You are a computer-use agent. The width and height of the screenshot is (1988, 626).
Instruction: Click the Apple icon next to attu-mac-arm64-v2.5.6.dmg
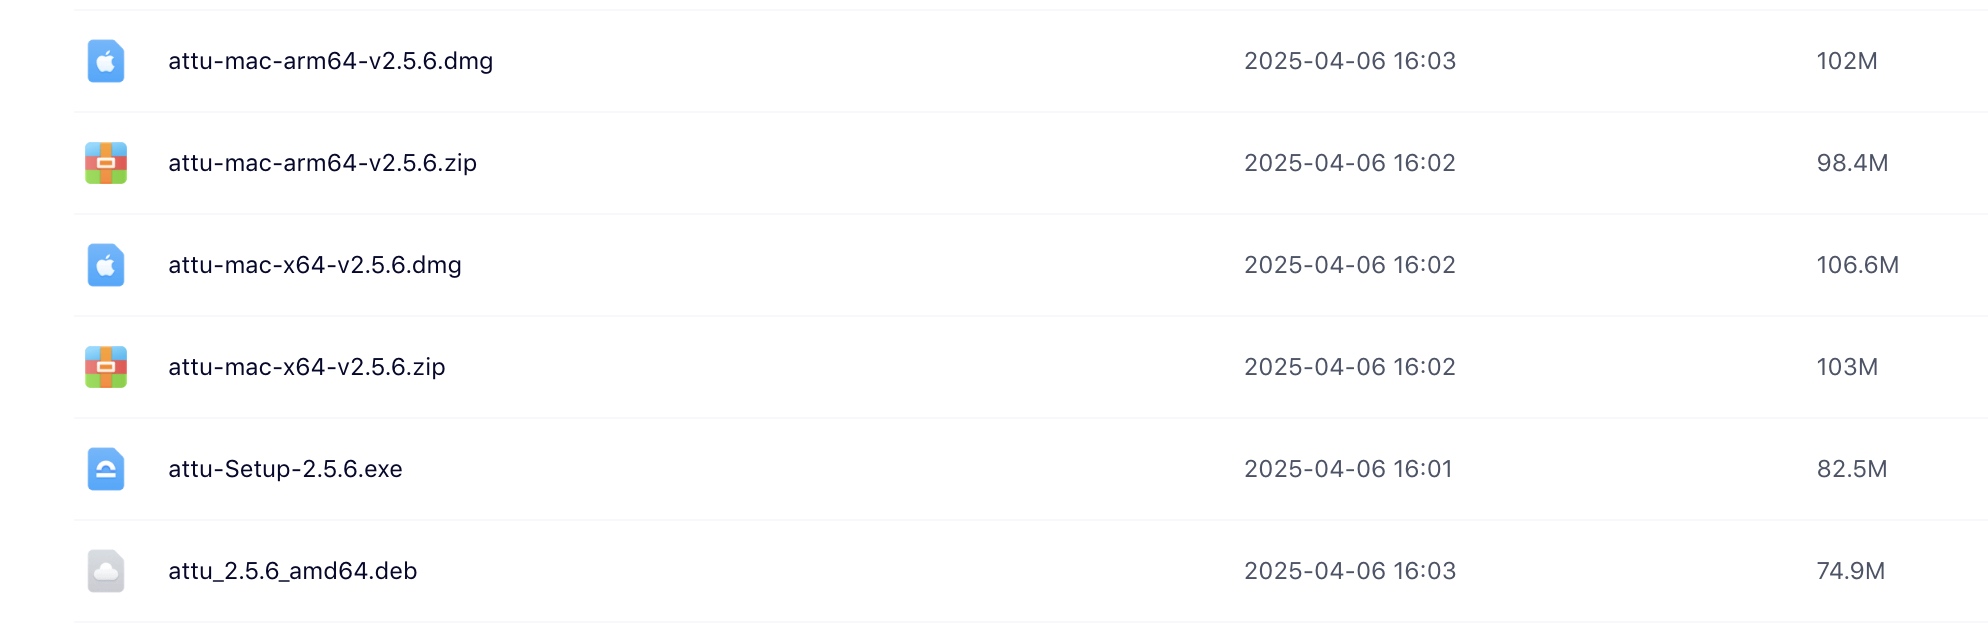coord(105,61)
